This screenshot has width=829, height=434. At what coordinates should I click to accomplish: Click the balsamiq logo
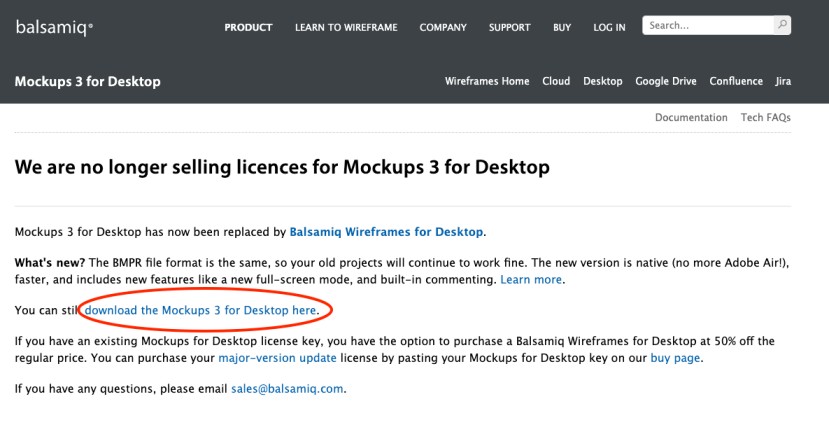[54, 27]
